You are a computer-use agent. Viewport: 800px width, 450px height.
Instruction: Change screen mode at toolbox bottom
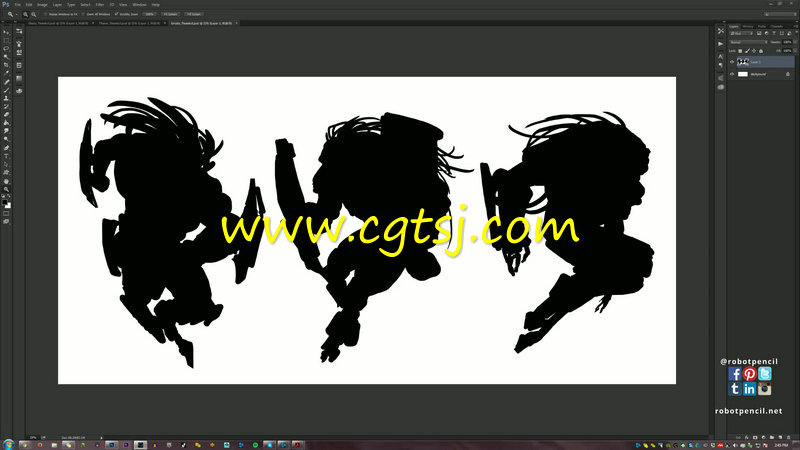pyautogui.click(x=6, y=221)
